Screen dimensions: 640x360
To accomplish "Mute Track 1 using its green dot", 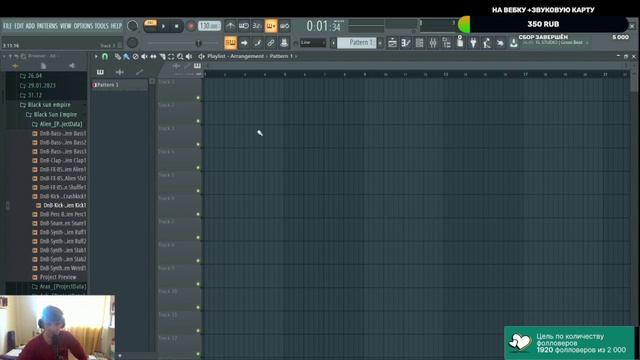I will tap(198, 98).
